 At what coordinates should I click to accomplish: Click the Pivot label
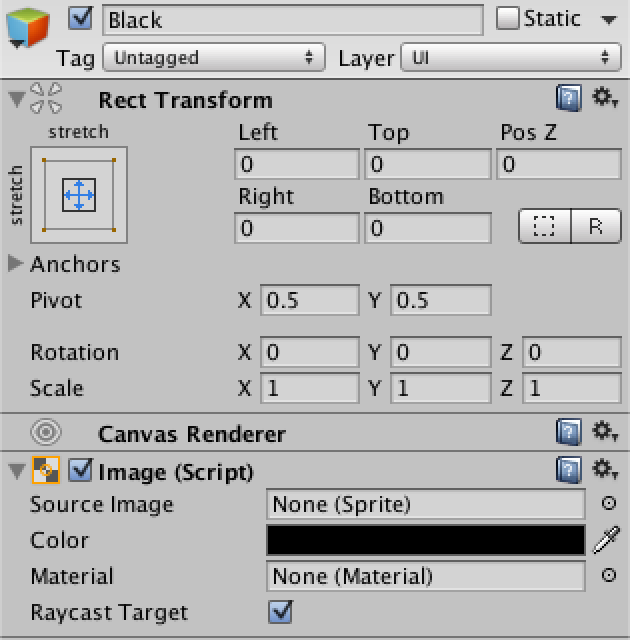[56, 300]
